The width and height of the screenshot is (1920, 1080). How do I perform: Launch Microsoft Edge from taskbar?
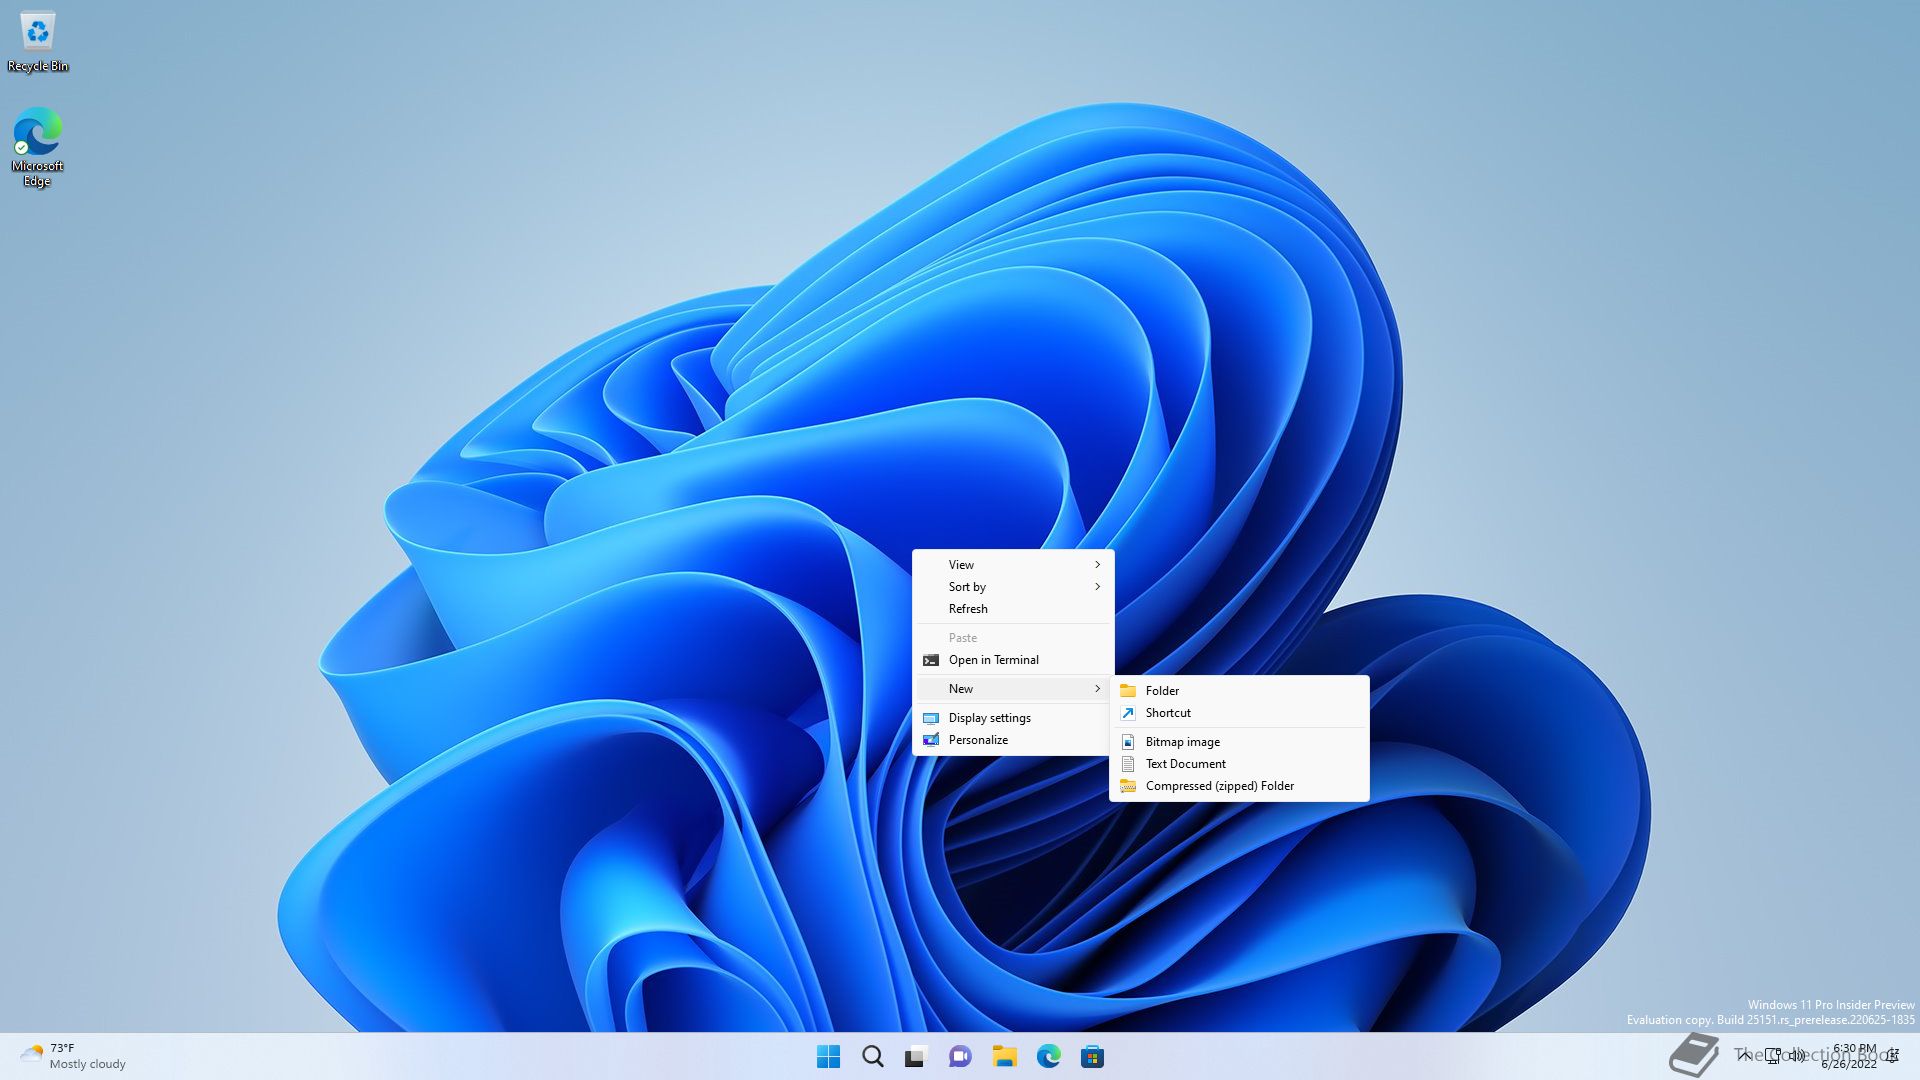tap(1048, 1056)
